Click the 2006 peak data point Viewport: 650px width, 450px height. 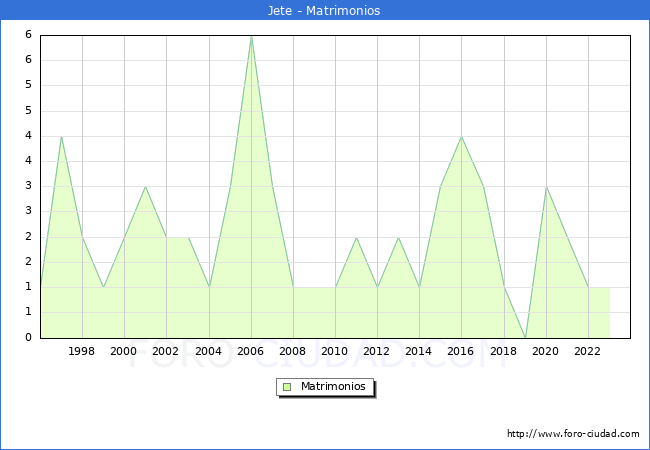click(251, 37)
